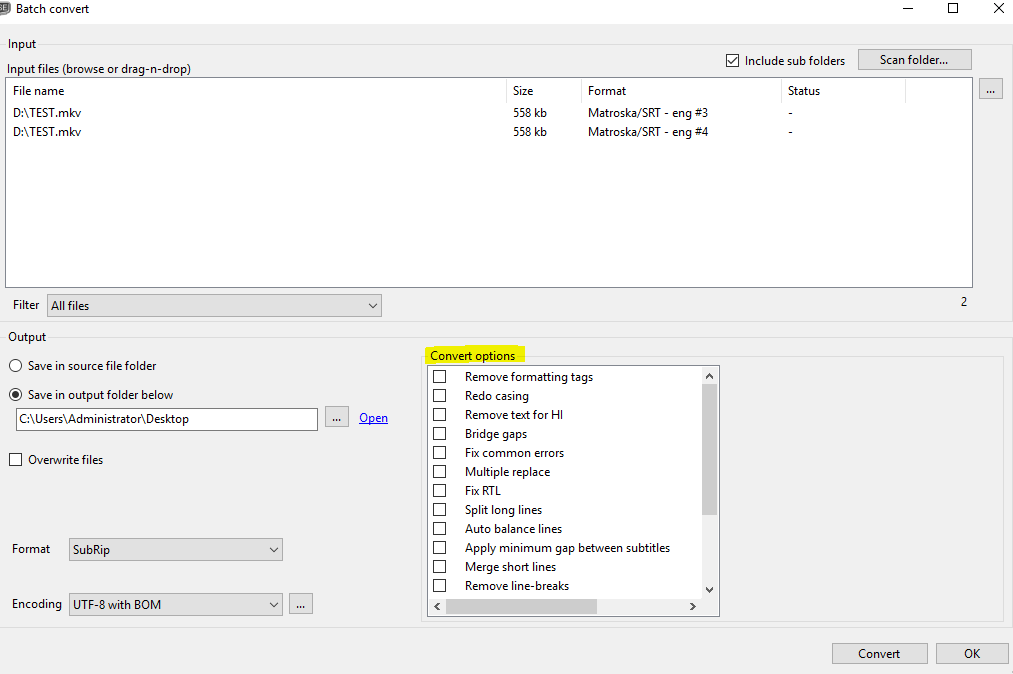This screenshot has height=674, width=1013.
Task: Open encoding settings via "..." beside Encoding dropdown
Action: 301,603
